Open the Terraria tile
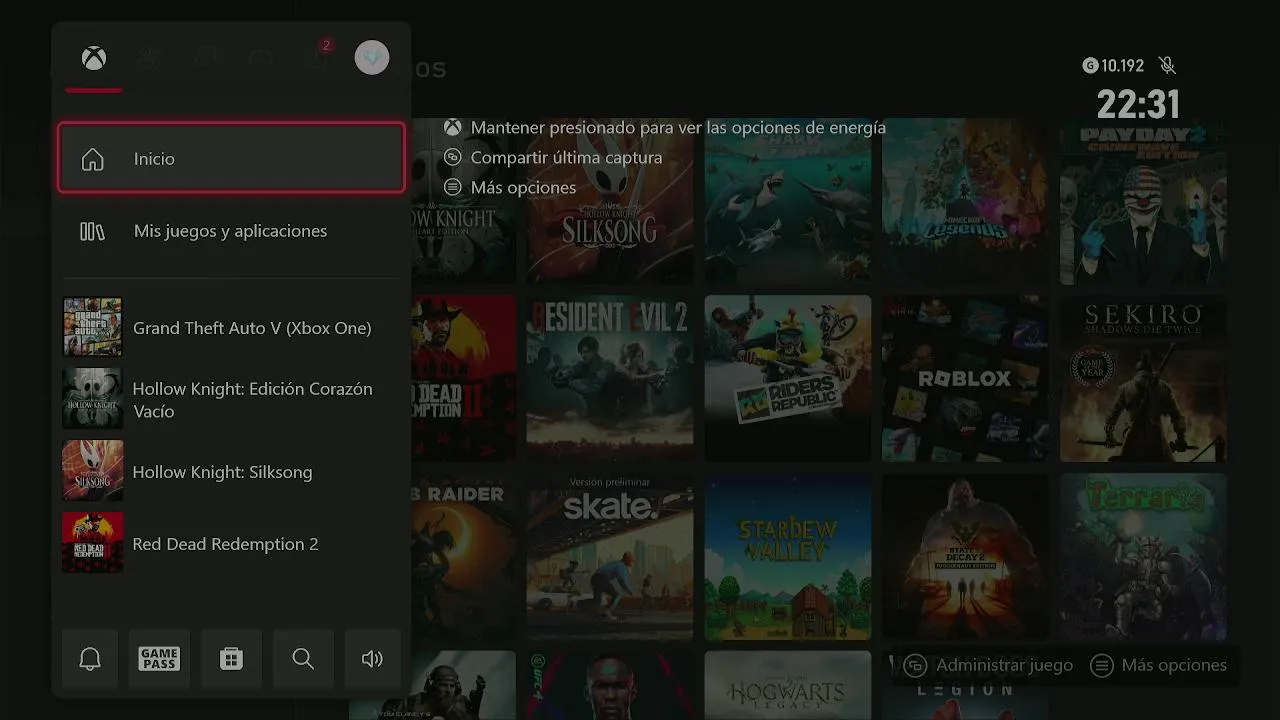Screen dimensions: 1280x720 click(x=1143, y=557)
